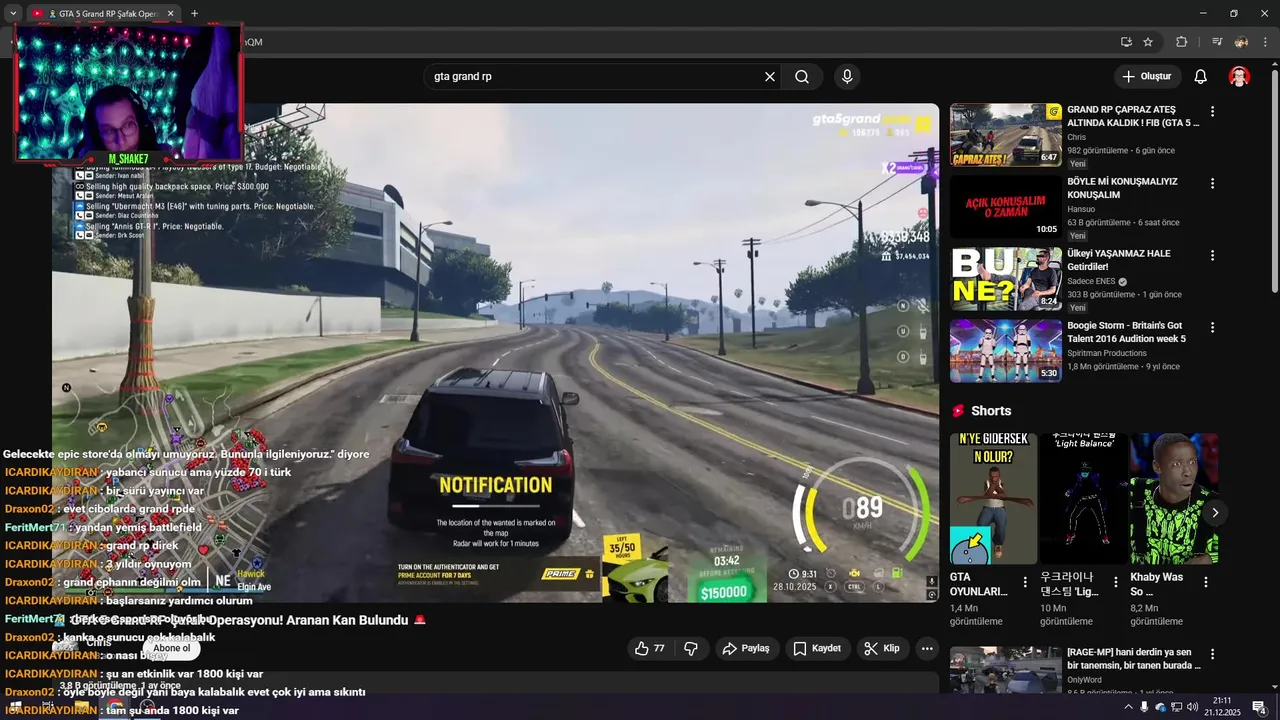Open options for Ülkeyi YAŞANMAZ HALE video
The width and height of the screenshot is (1280, 720).
click(1212, 256)
